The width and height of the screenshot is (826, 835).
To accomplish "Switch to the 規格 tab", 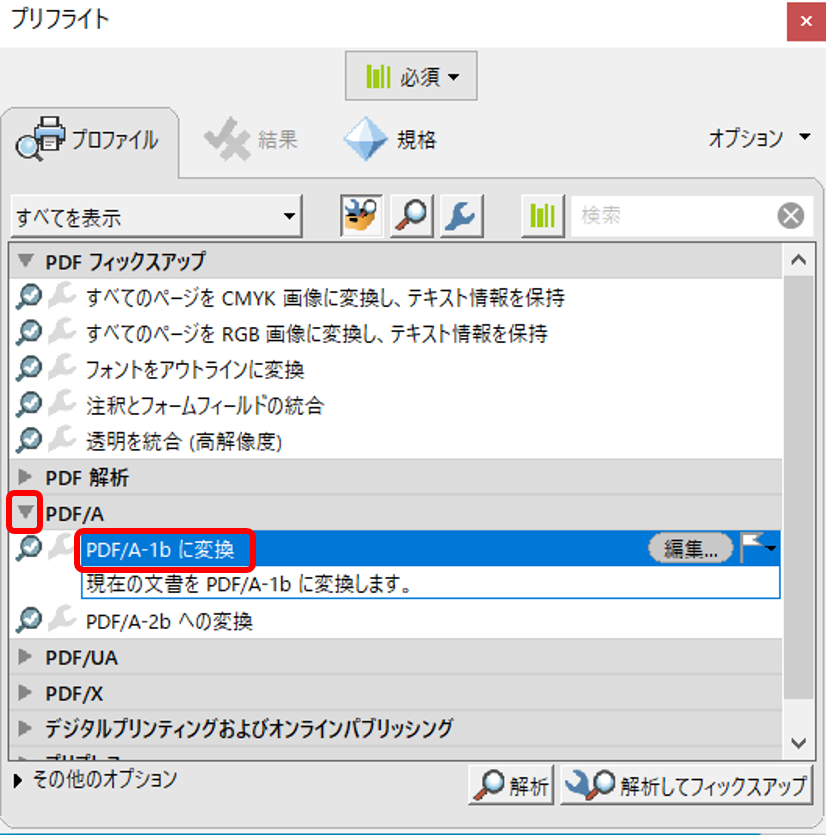I will [x=390, y=140].
